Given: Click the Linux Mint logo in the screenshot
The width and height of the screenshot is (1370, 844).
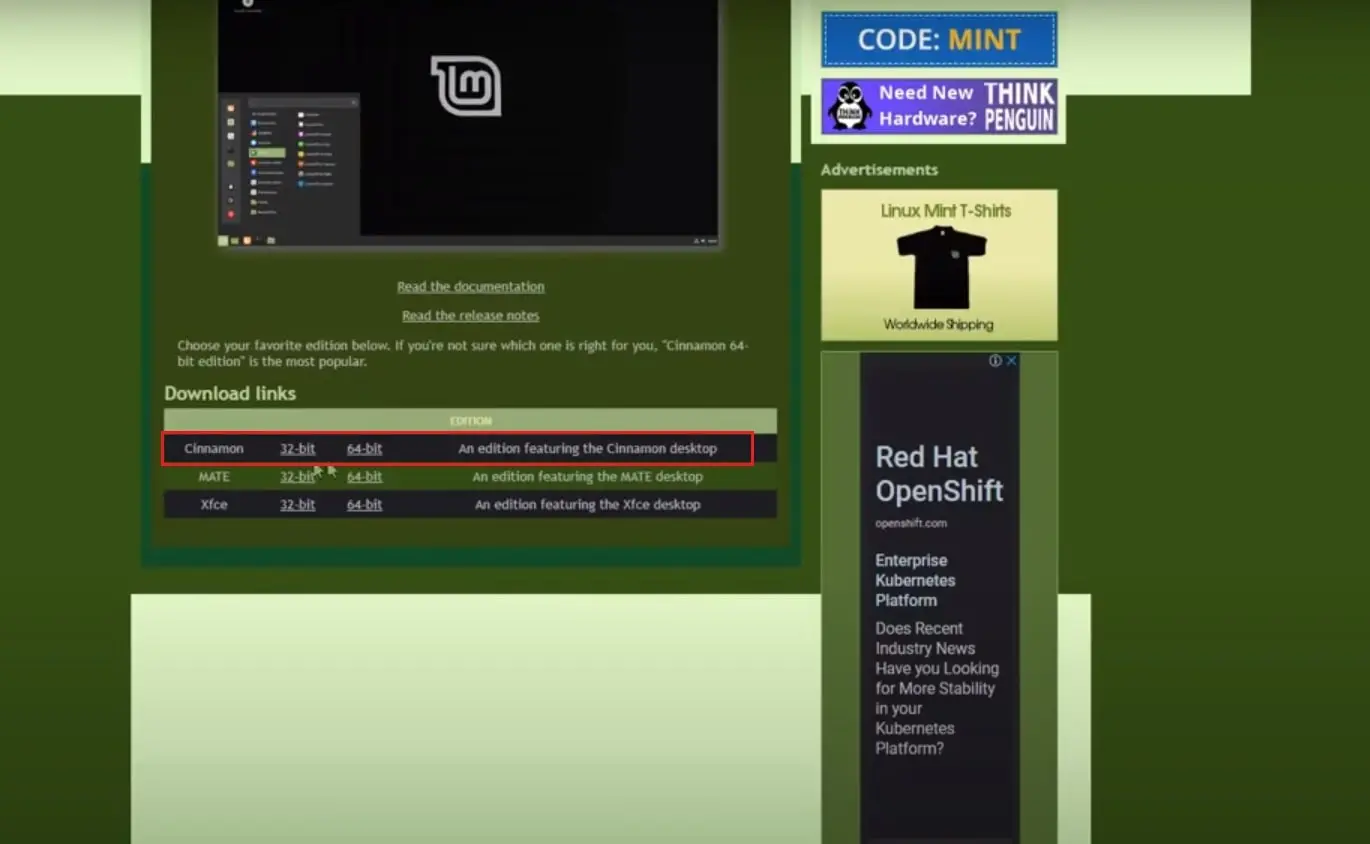Looking at the screenshot, I should click(x=466, y=86).
